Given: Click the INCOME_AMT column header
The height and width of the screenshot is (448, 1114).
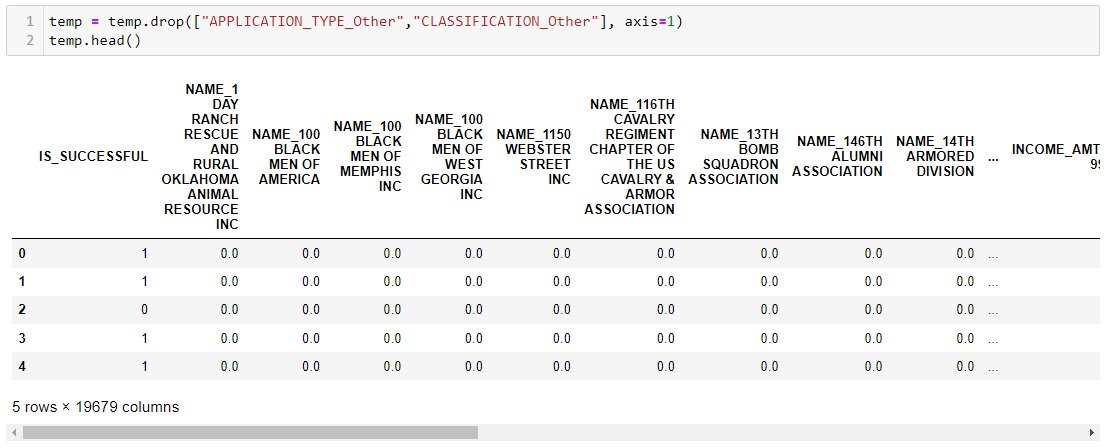Looking at the screenshot, I should [x=1055, y=157].
